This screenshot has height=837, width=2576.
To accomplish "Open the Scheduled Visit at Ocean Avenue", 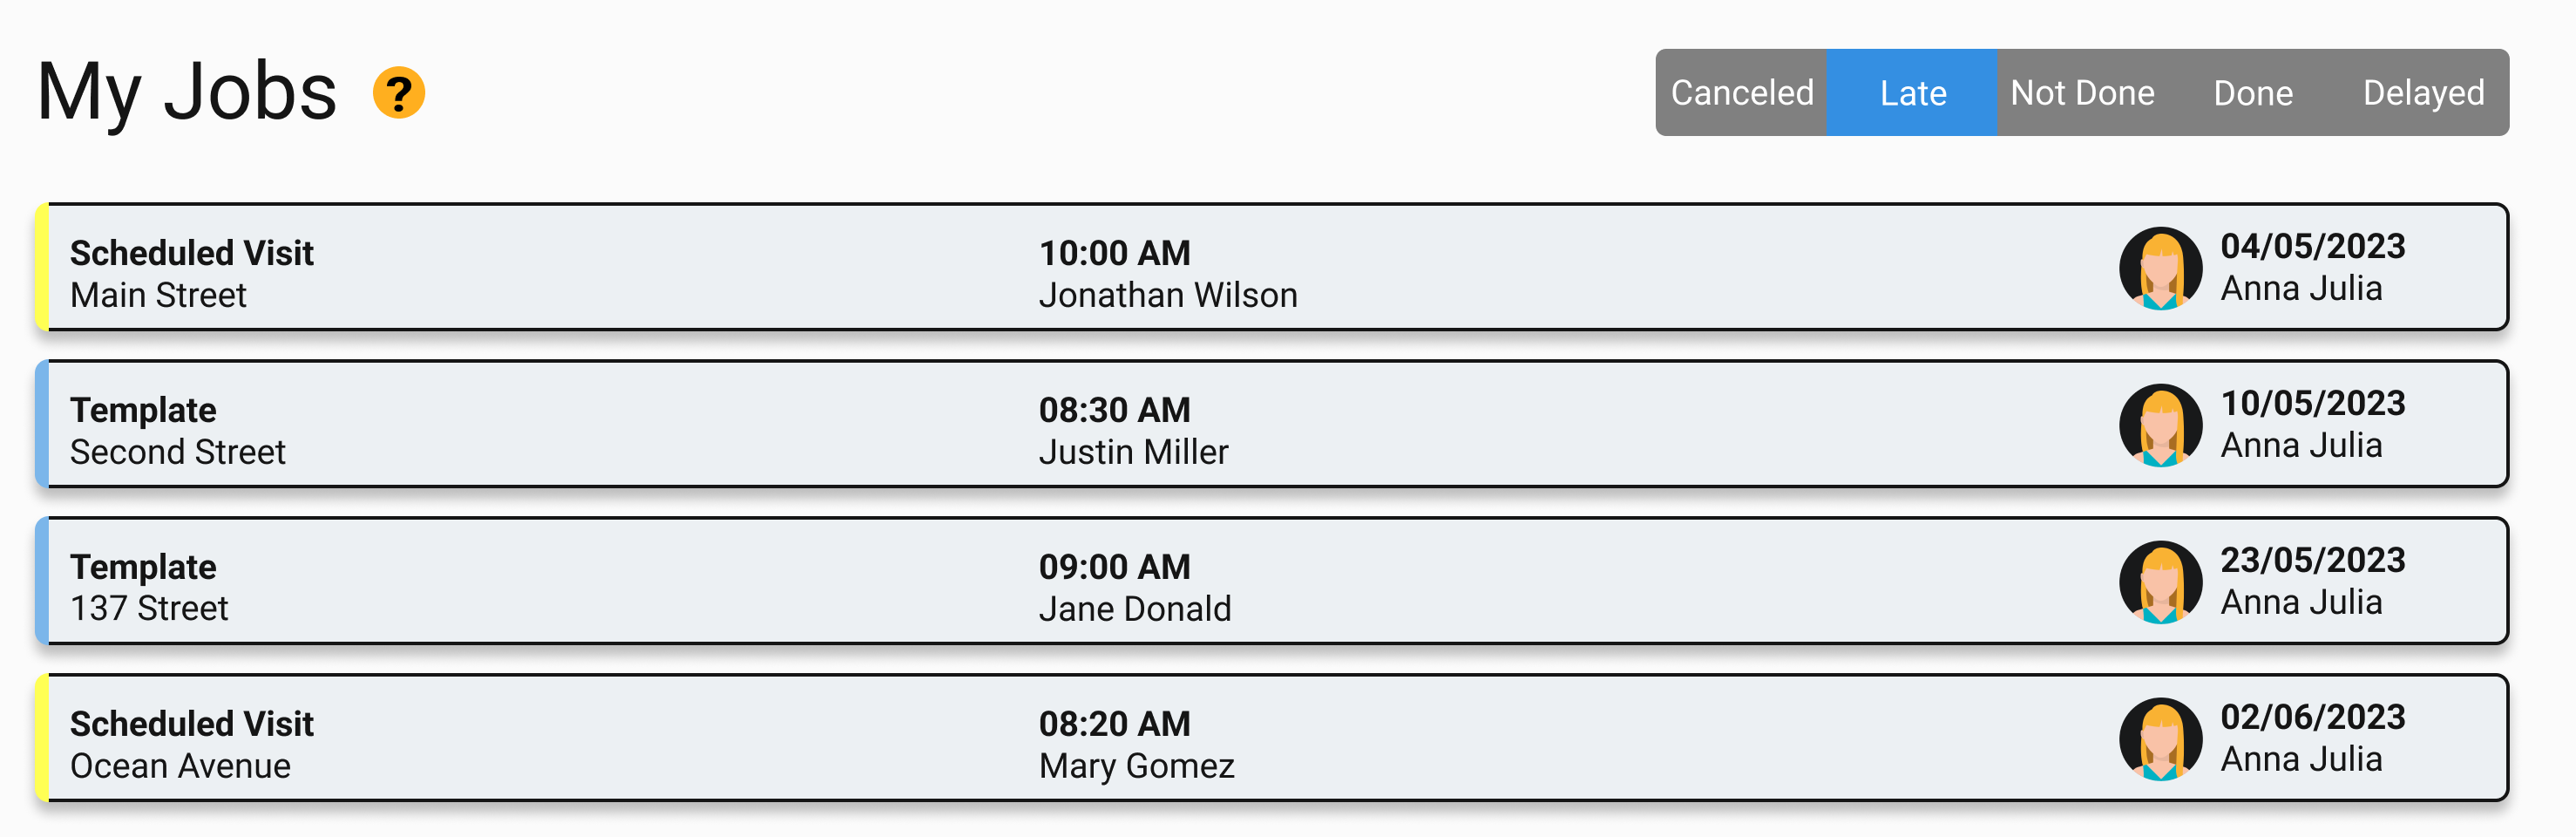I will tap(1272, 738).
